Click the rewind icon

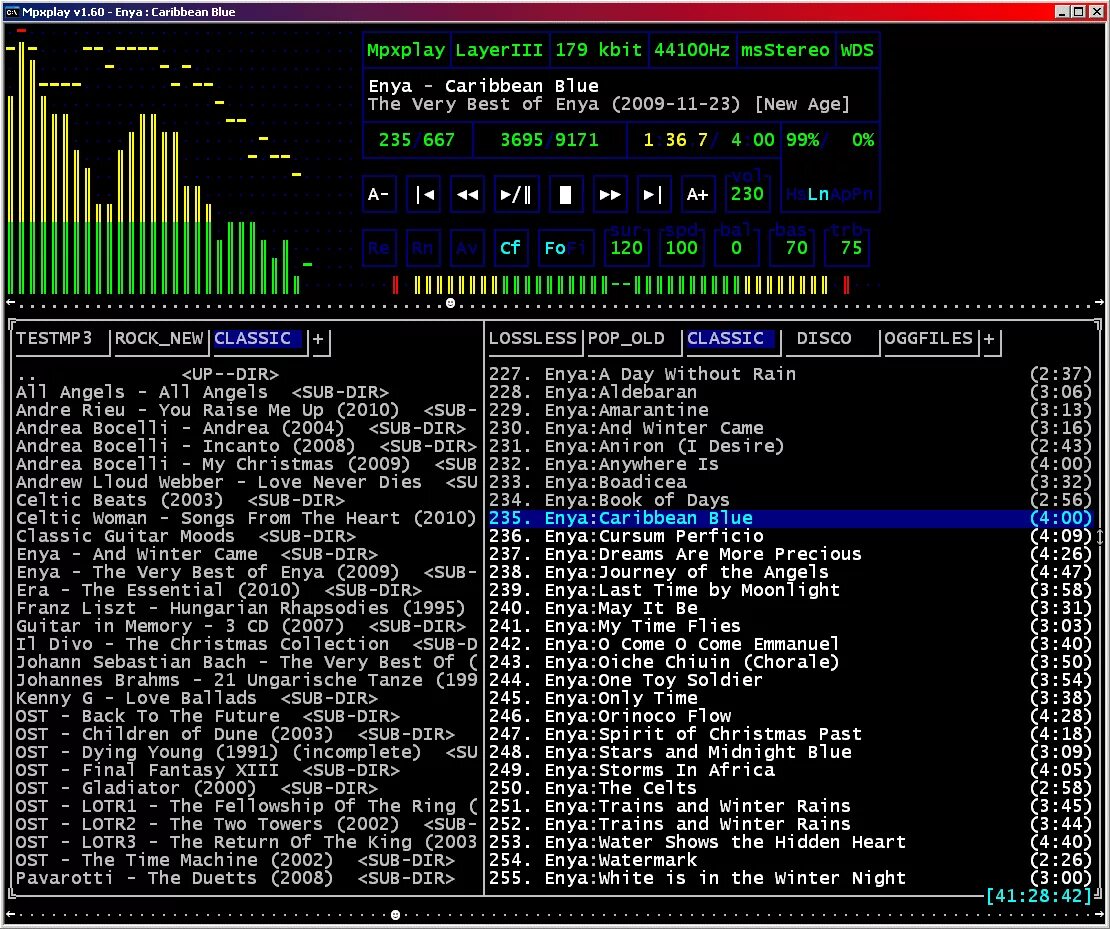467,194
